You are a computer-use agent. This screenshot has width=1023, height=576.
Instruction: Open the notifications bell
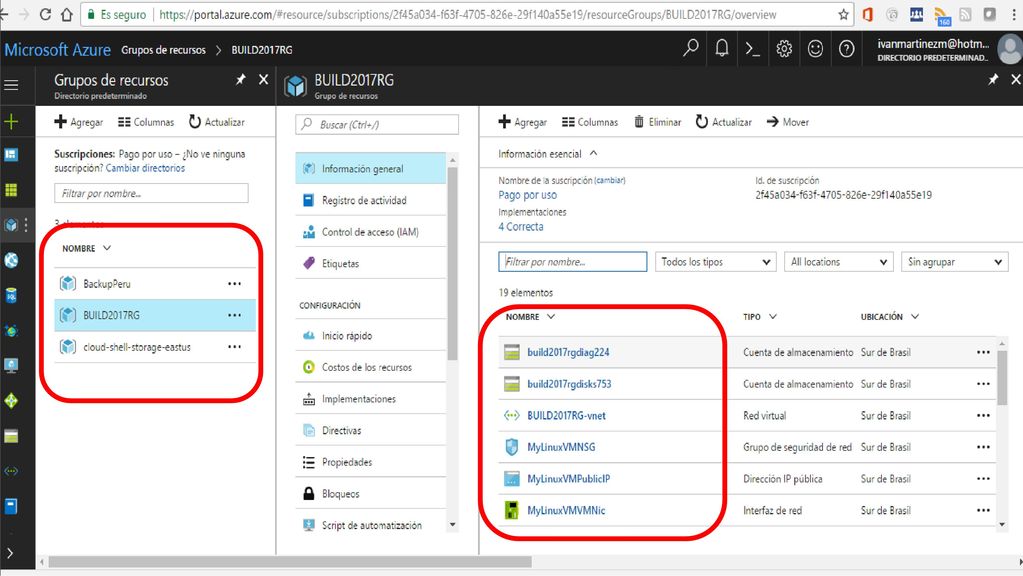point(722,48)
